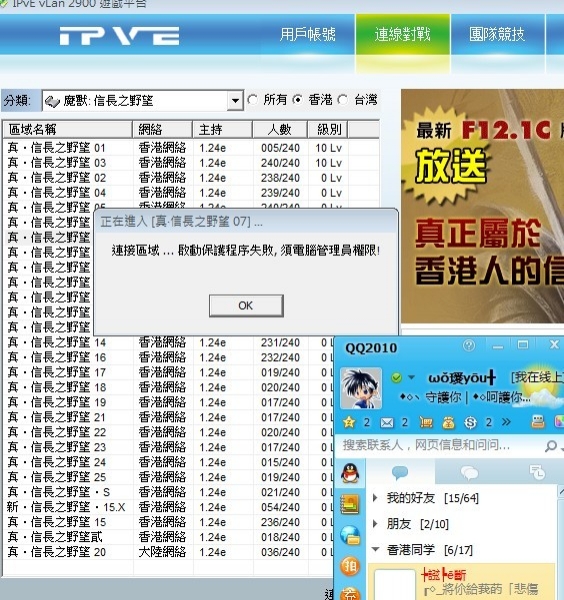Image resolution: width=564 pixels, height=600 pixels.
Task: Open the QQ shopping cart icon
Action: (426, 422)
